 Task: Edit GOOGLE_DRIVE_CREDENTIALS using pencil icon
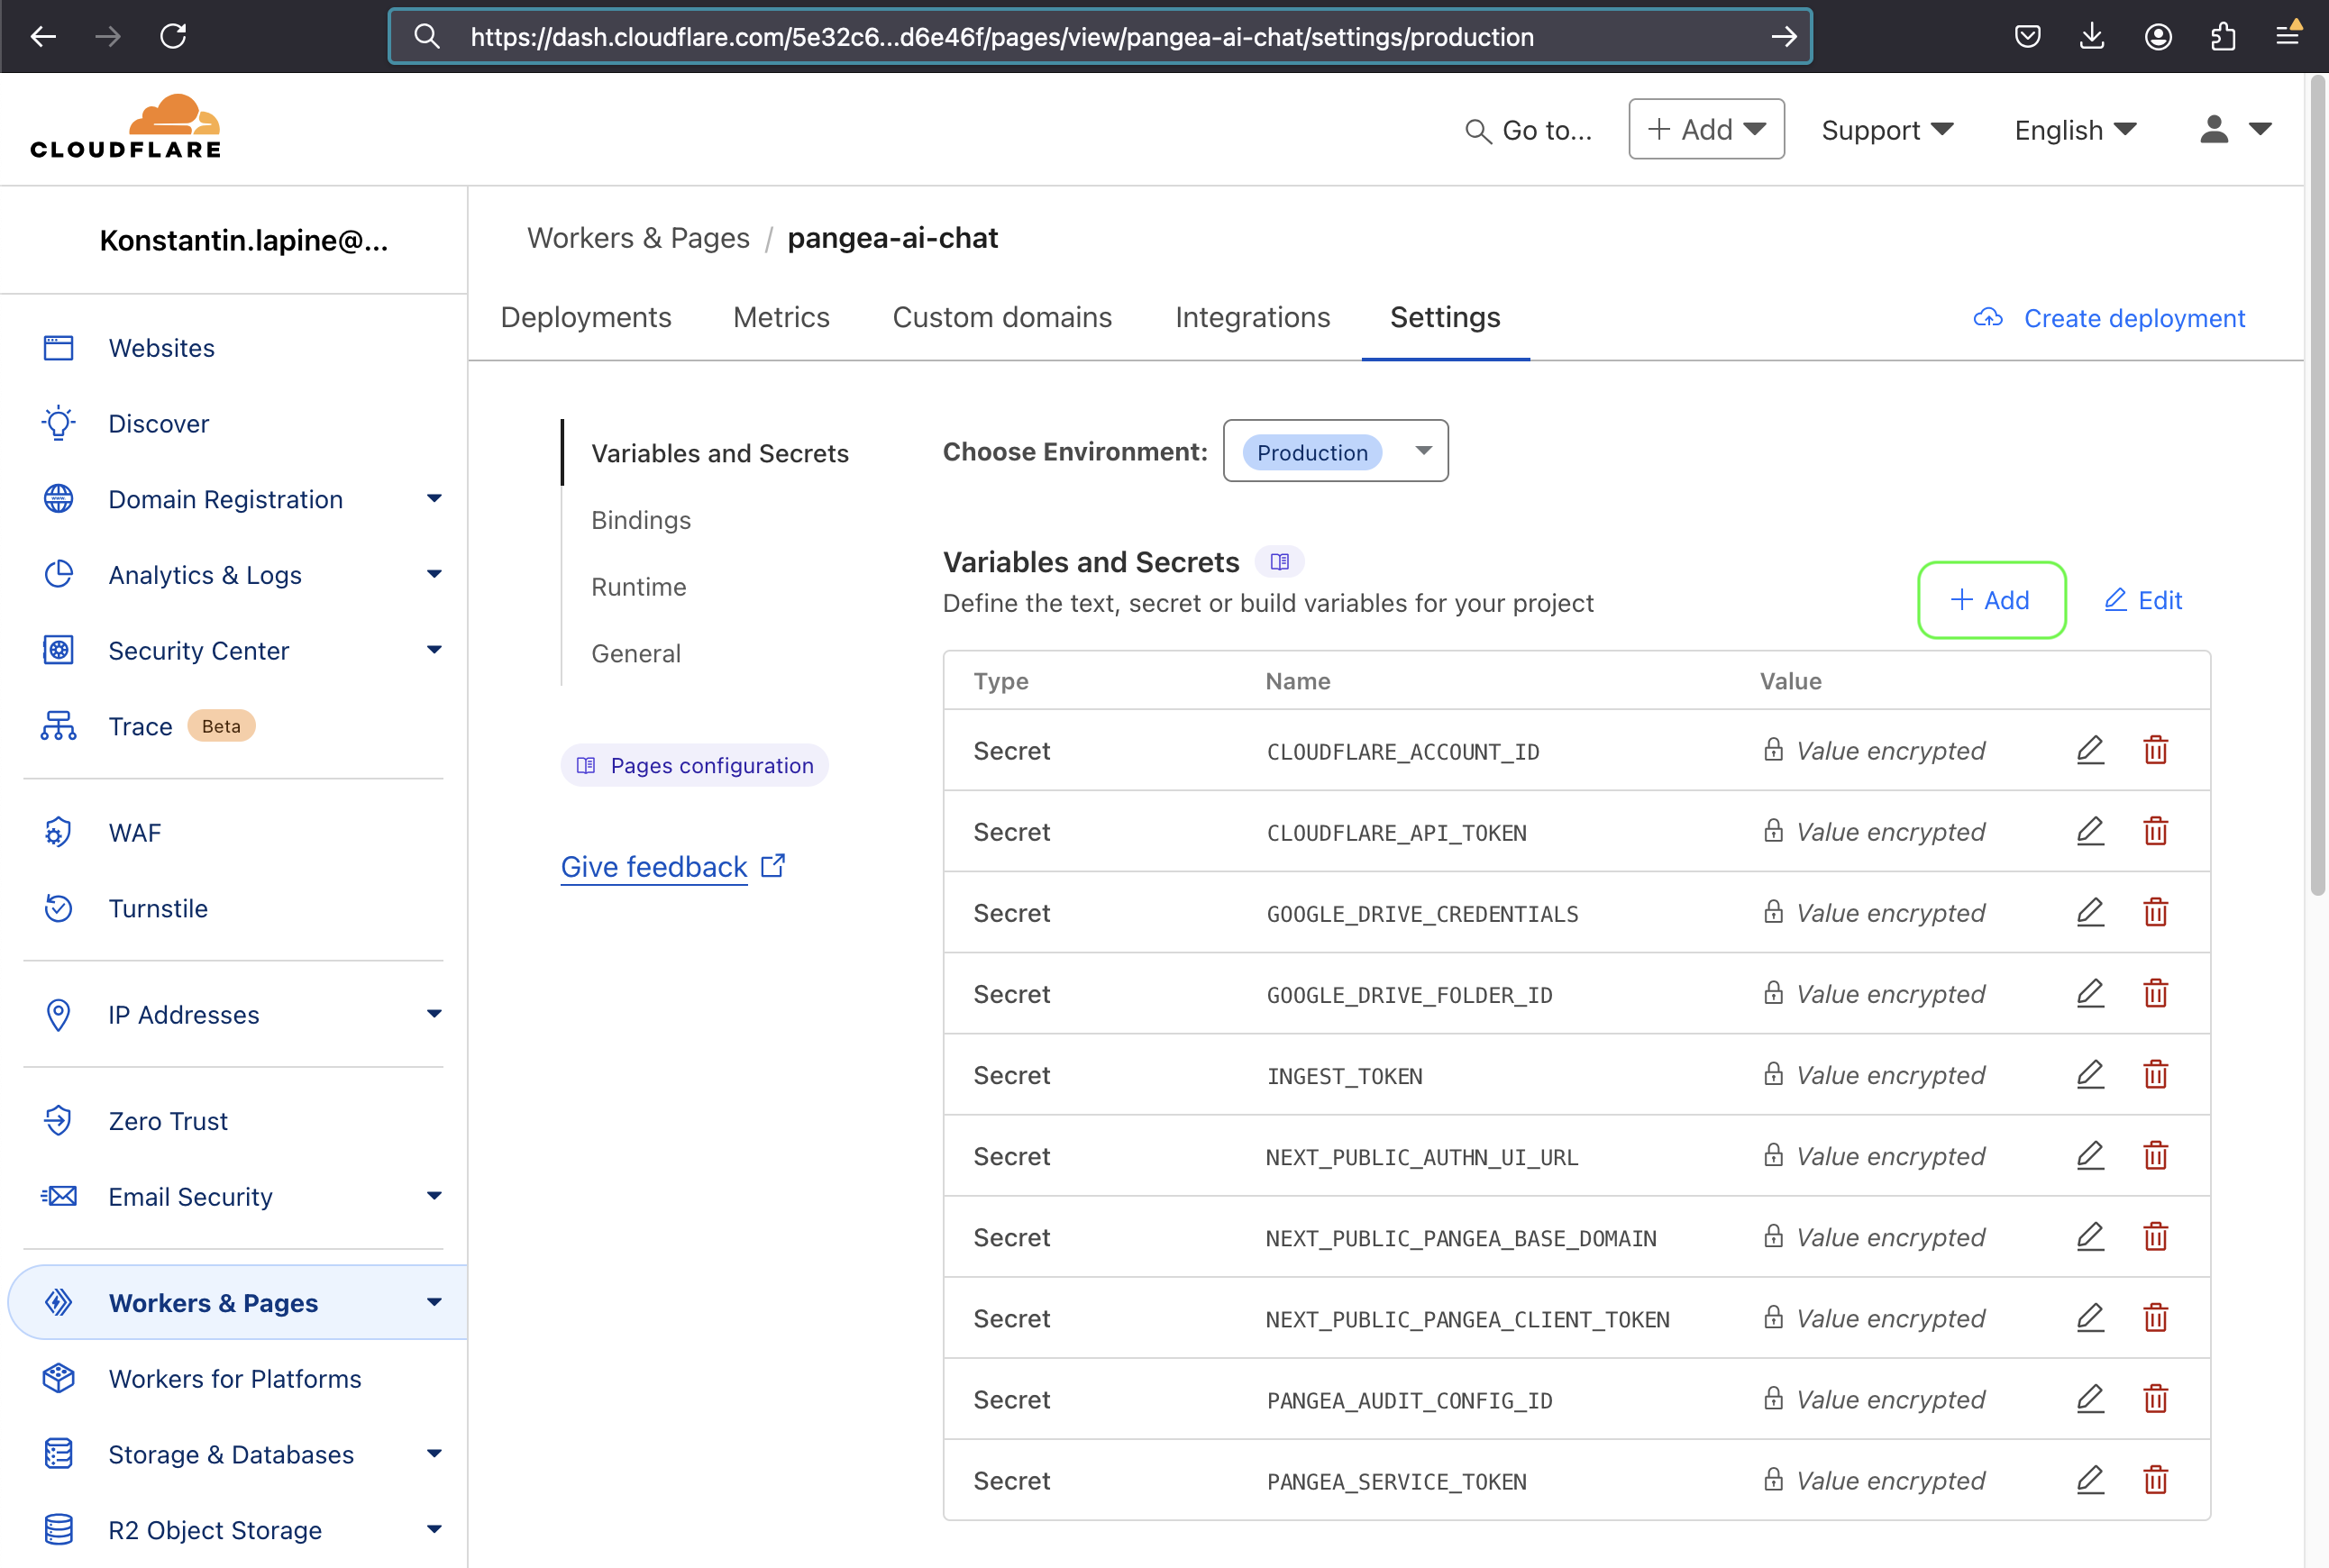click(2090, 912)
